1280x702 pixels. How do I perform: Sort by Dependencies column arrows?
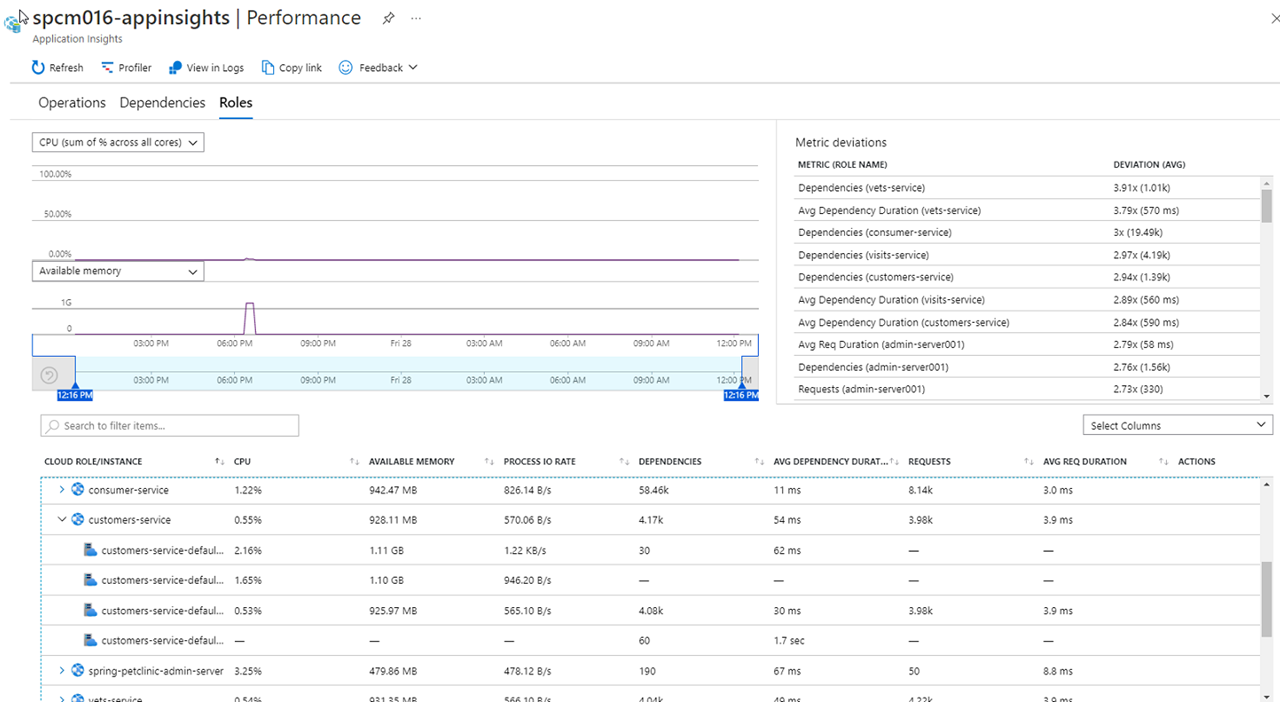(x=759, y=462)
